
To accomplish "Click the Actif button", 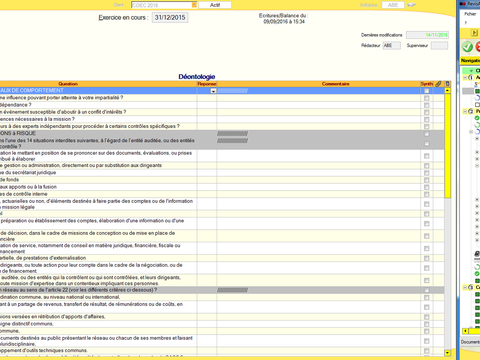I will pos(215,5).
